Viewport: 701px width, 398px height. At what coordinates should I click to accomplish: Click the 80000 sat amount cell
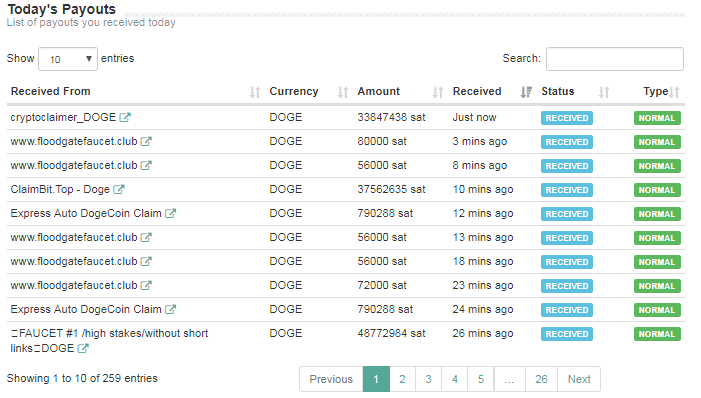(x=382, y=141)
